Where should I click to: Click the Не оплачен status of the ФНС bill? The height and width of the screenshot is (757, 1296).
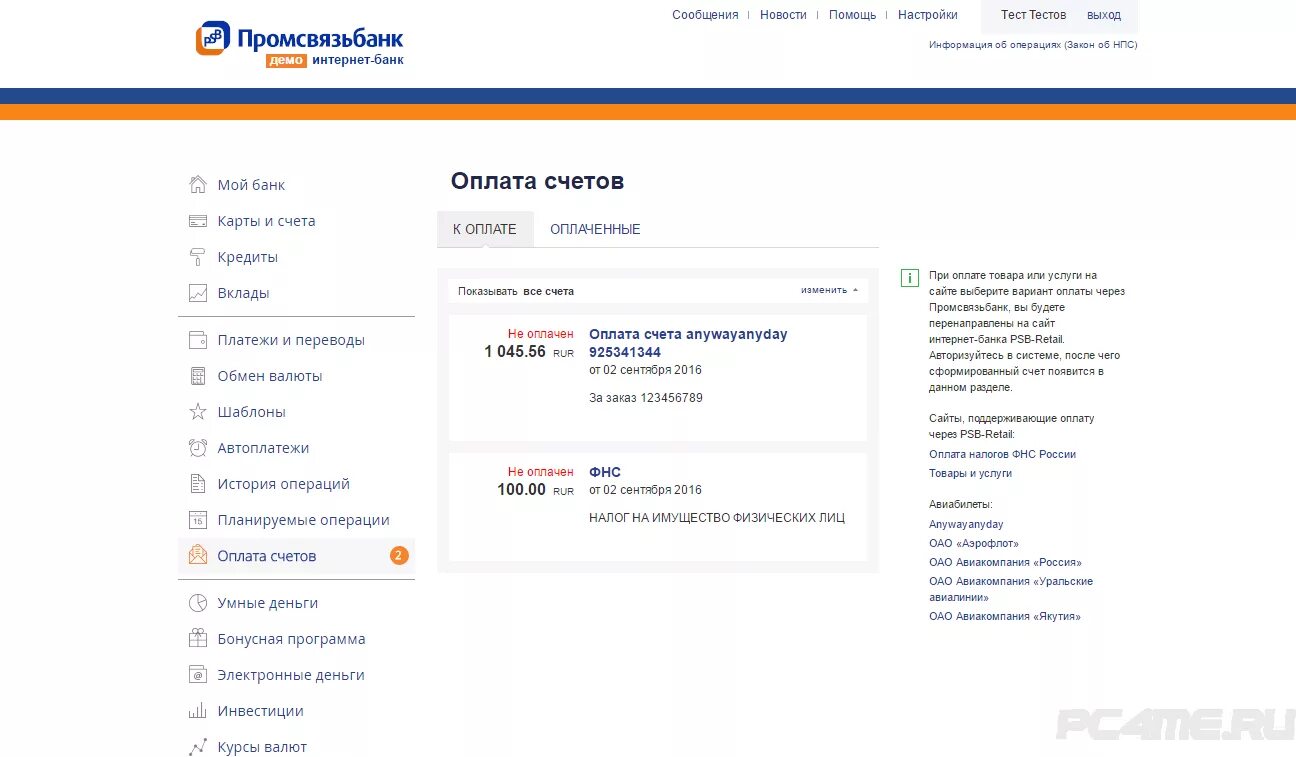tap(540, 472)
